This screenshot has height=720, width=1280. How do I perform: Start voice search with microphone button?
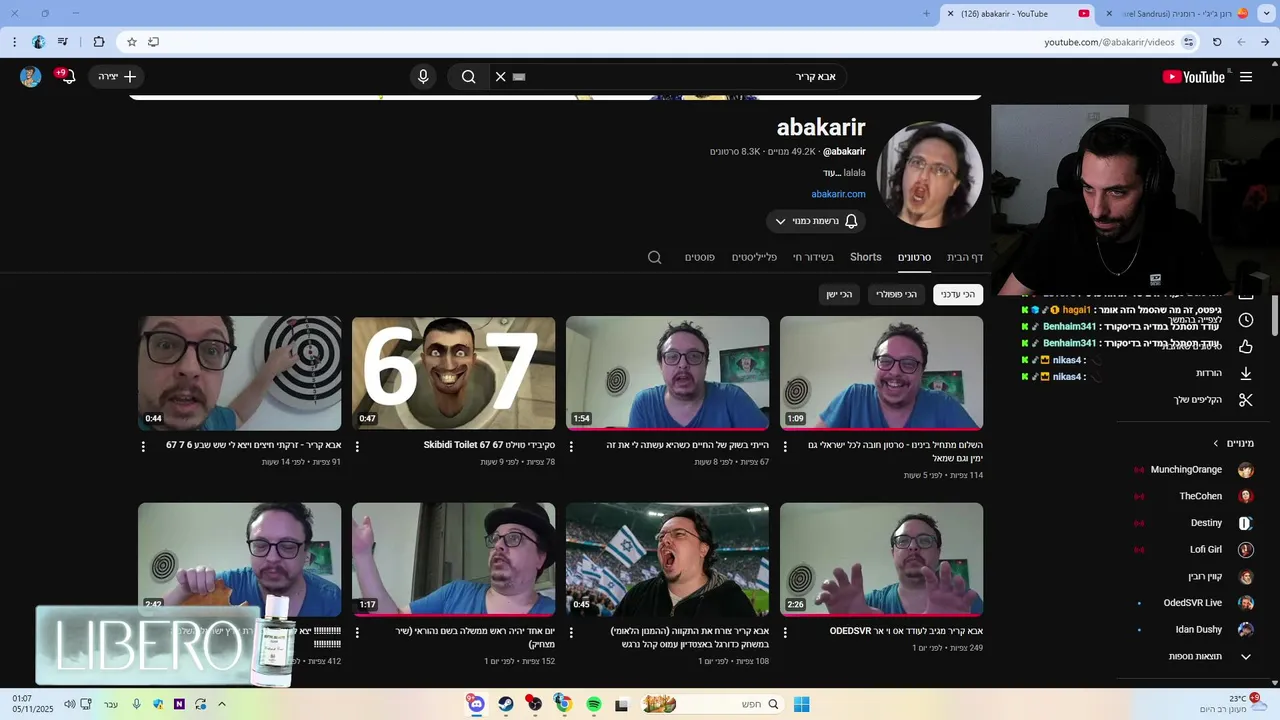(423, 77)
